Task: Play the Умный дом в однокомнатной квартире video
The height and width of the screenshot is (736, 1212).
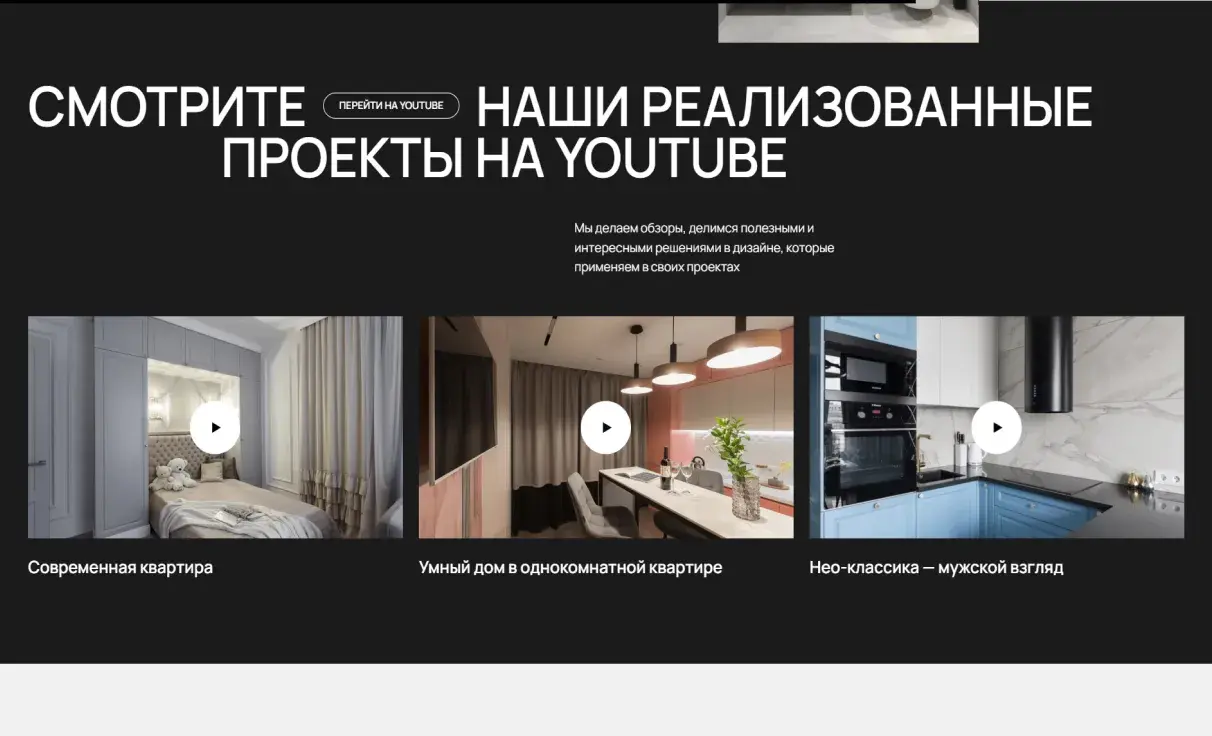Action: (x=606, y=427)
